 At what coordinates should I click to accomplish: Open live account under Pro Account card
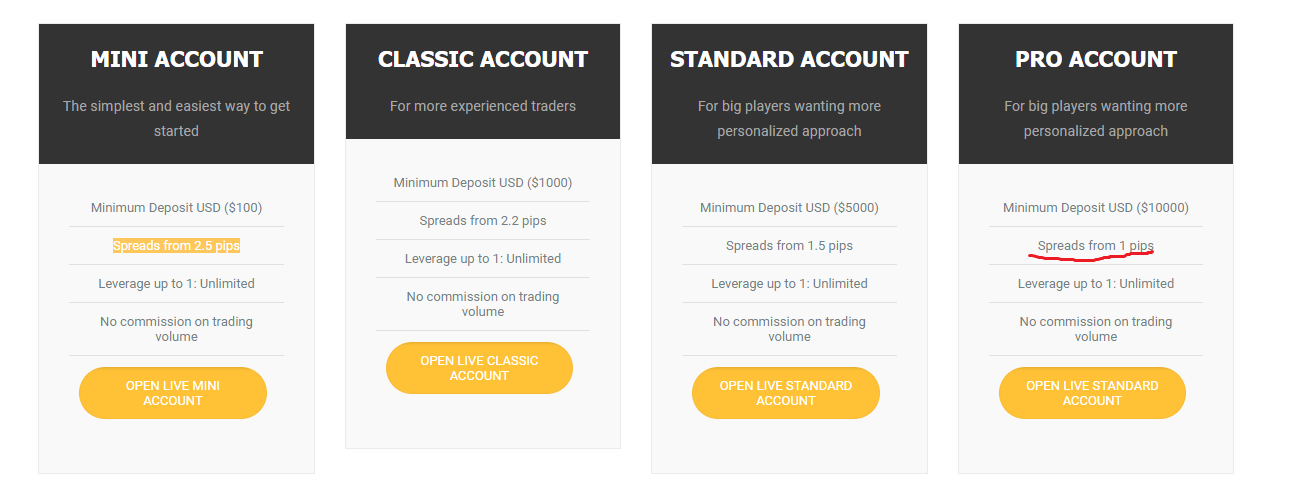click(1092, 393)
